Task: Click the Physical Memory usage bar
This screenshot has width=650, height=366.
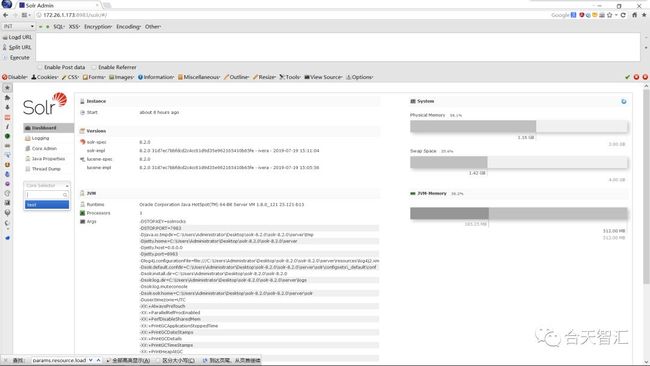Action: point(519,126)
